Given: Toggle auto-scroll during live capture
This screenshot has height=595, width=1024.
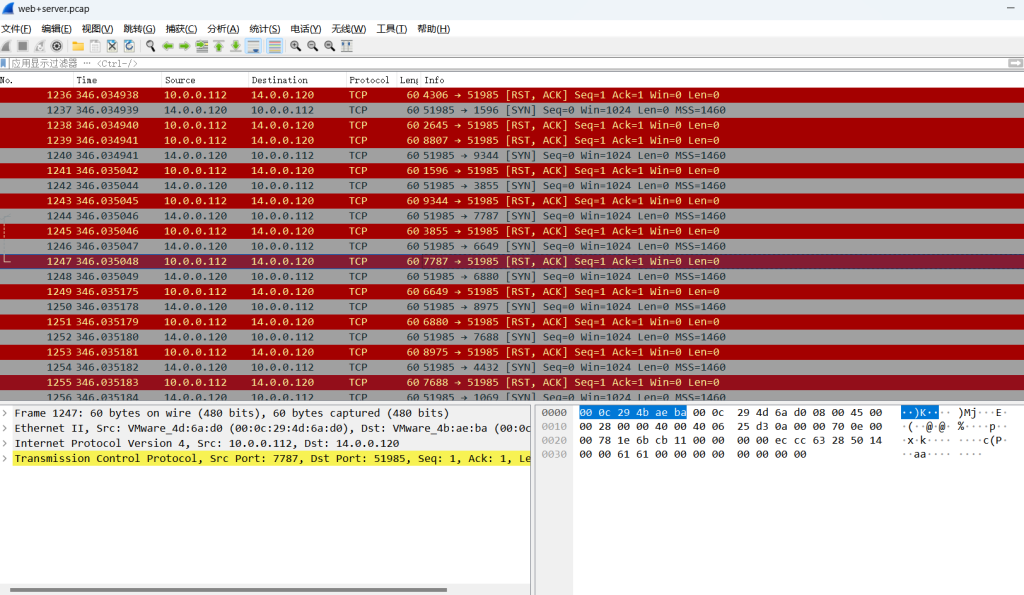Looking at the screenshot, I should 253,46.
